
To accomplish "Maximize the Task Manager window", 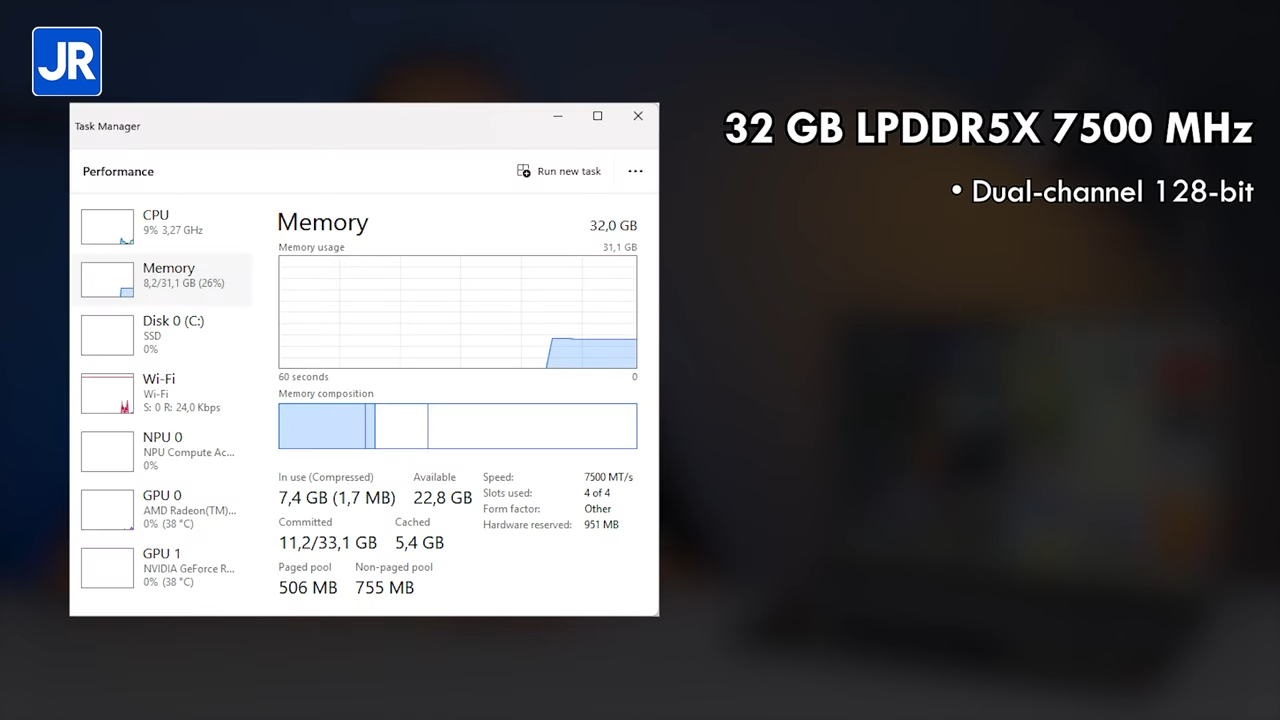I will pyautogui.click(x=597, y=116).
